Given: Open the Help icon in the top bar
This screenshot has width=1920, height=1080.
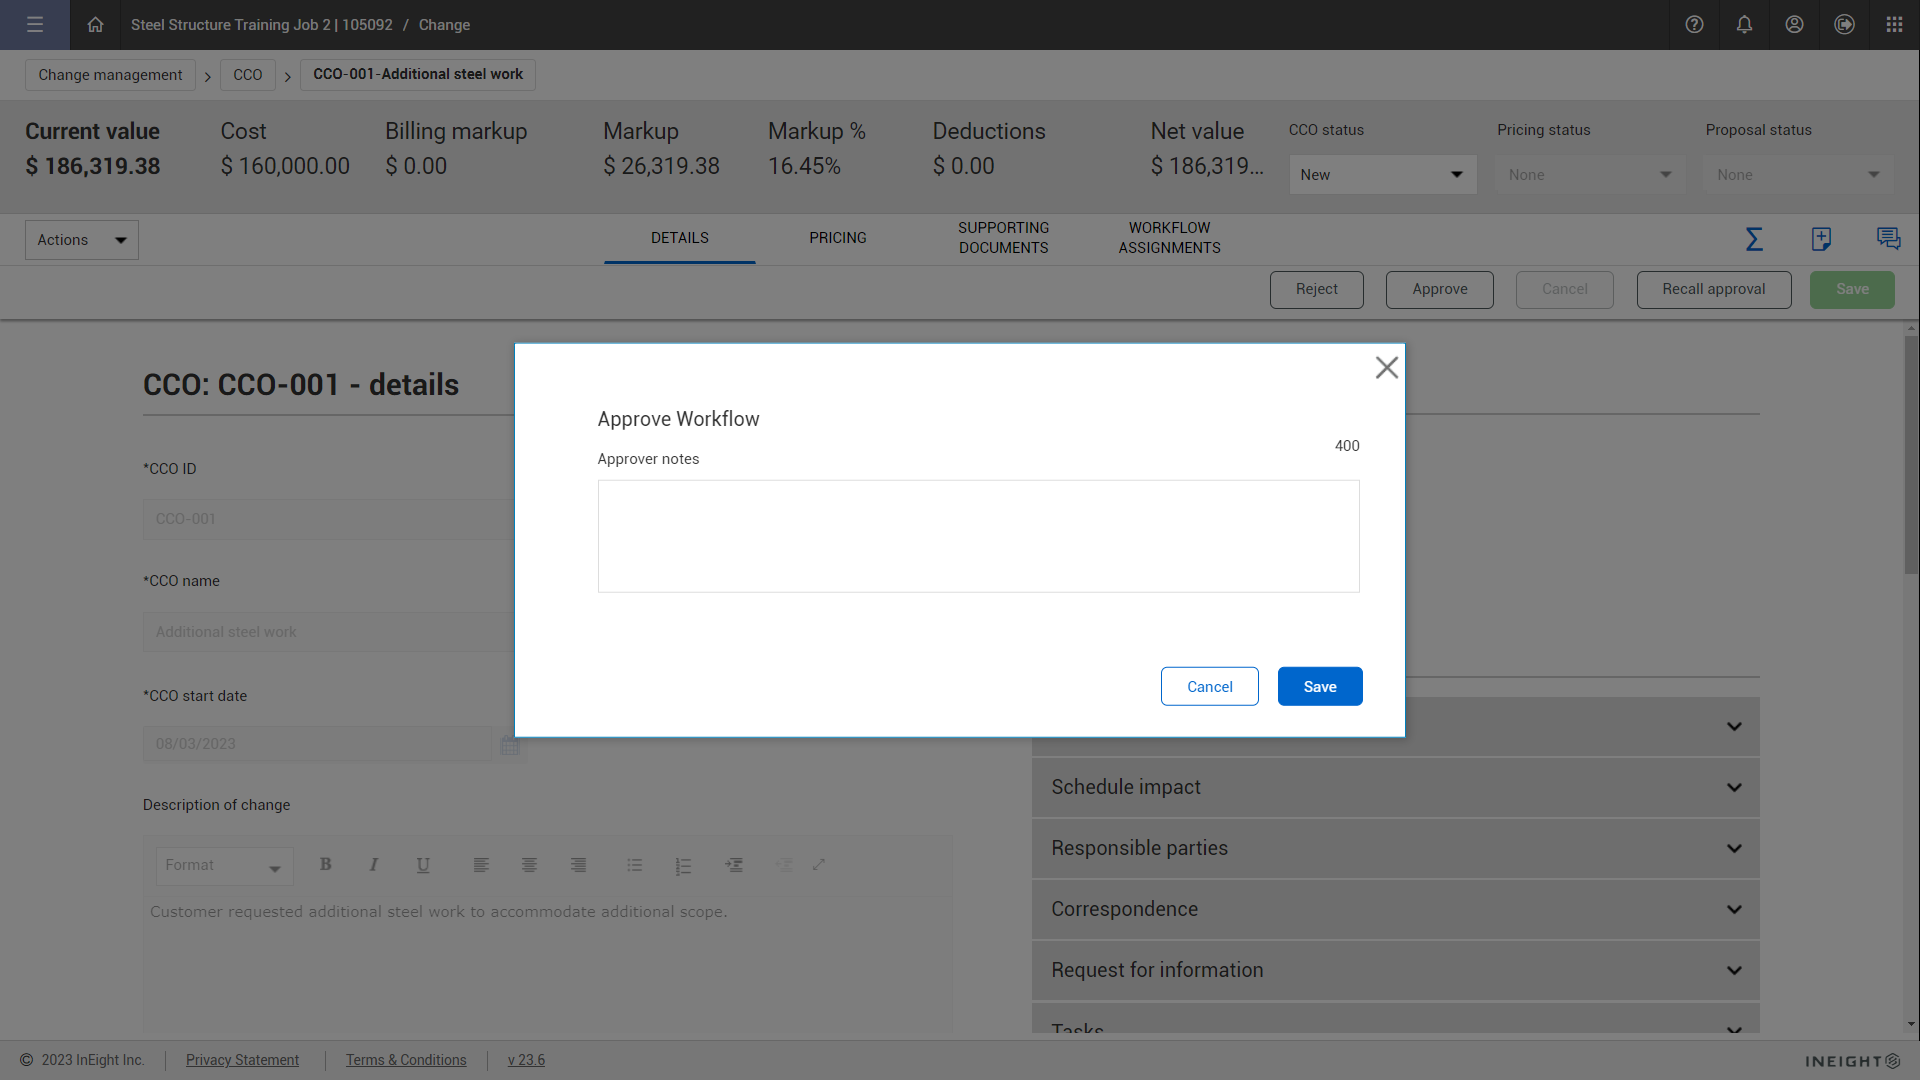Looking at the screenshot, I should click(1694, 25).
